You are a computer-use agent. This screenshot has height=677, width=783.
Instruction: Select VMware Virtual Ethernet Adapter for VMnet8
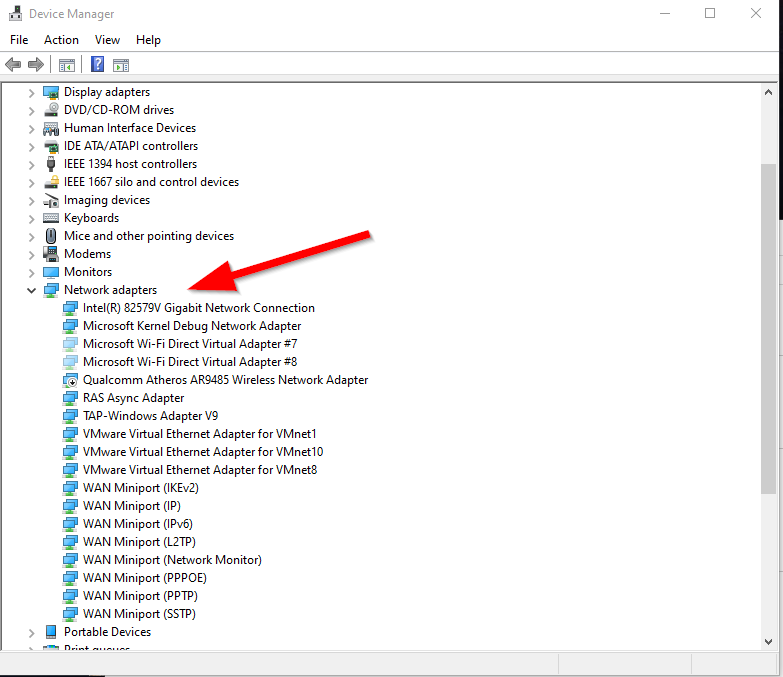pyautogui.click(x=200, y=470)
